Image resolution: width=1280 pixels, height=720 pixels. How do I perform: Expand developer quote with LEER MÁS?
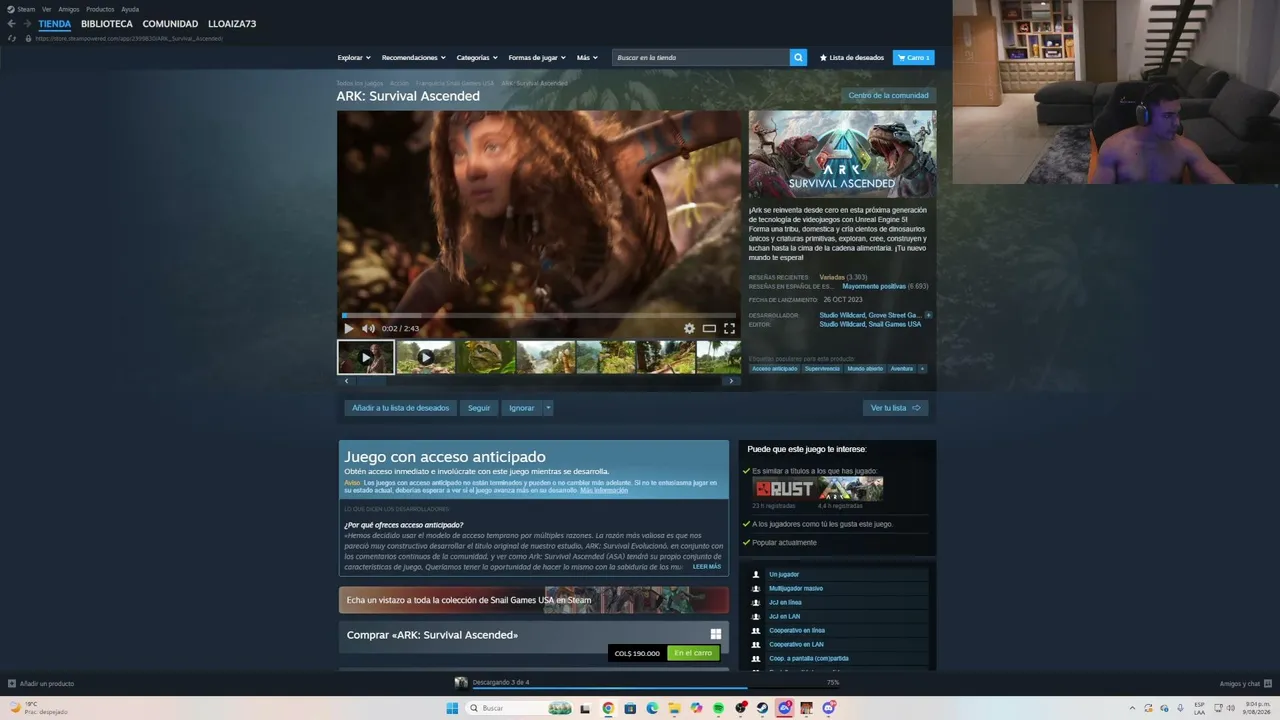(x=707, y=567)
